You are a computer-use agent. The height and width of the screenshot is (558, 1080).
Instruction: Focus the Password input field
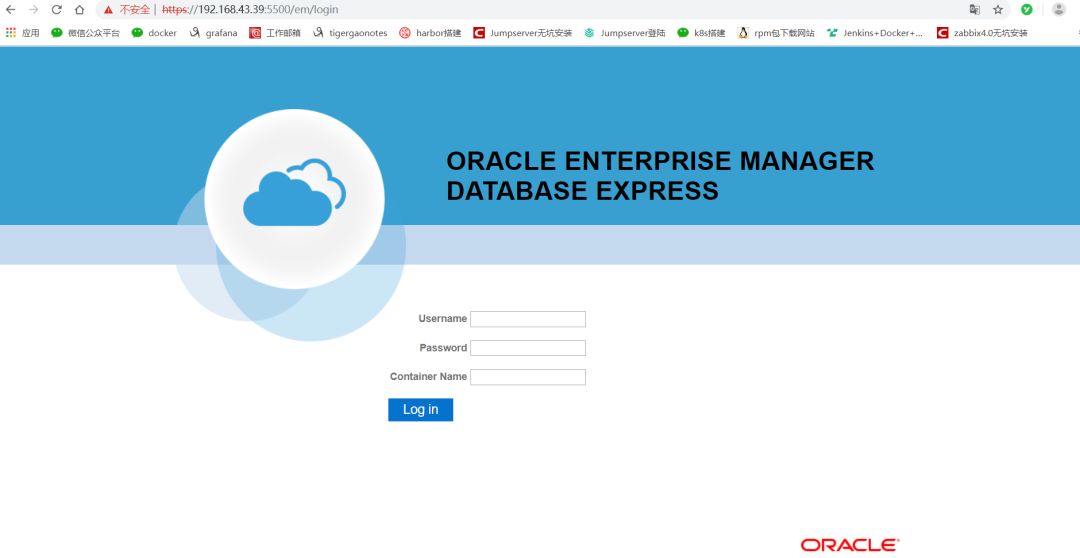pyautogui.click(x=528, y=348)
